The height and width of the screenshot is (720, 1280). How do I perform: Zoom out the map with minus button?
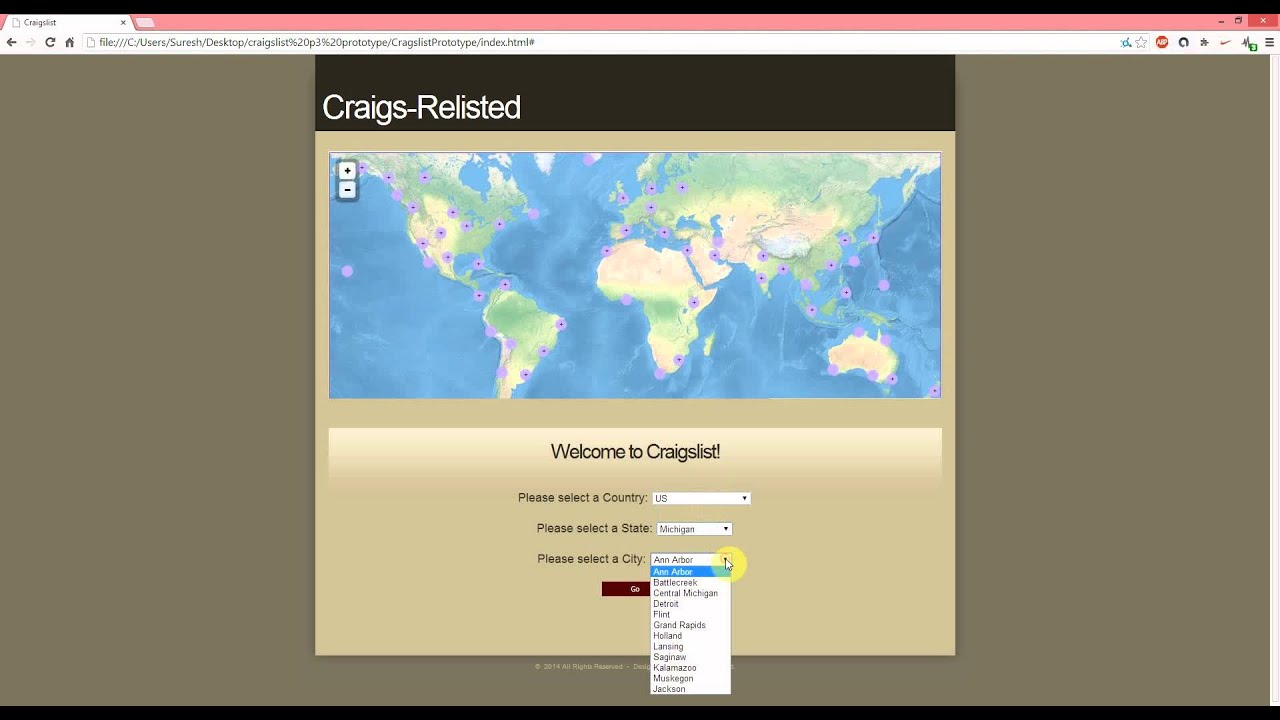(x=347, y=190)
